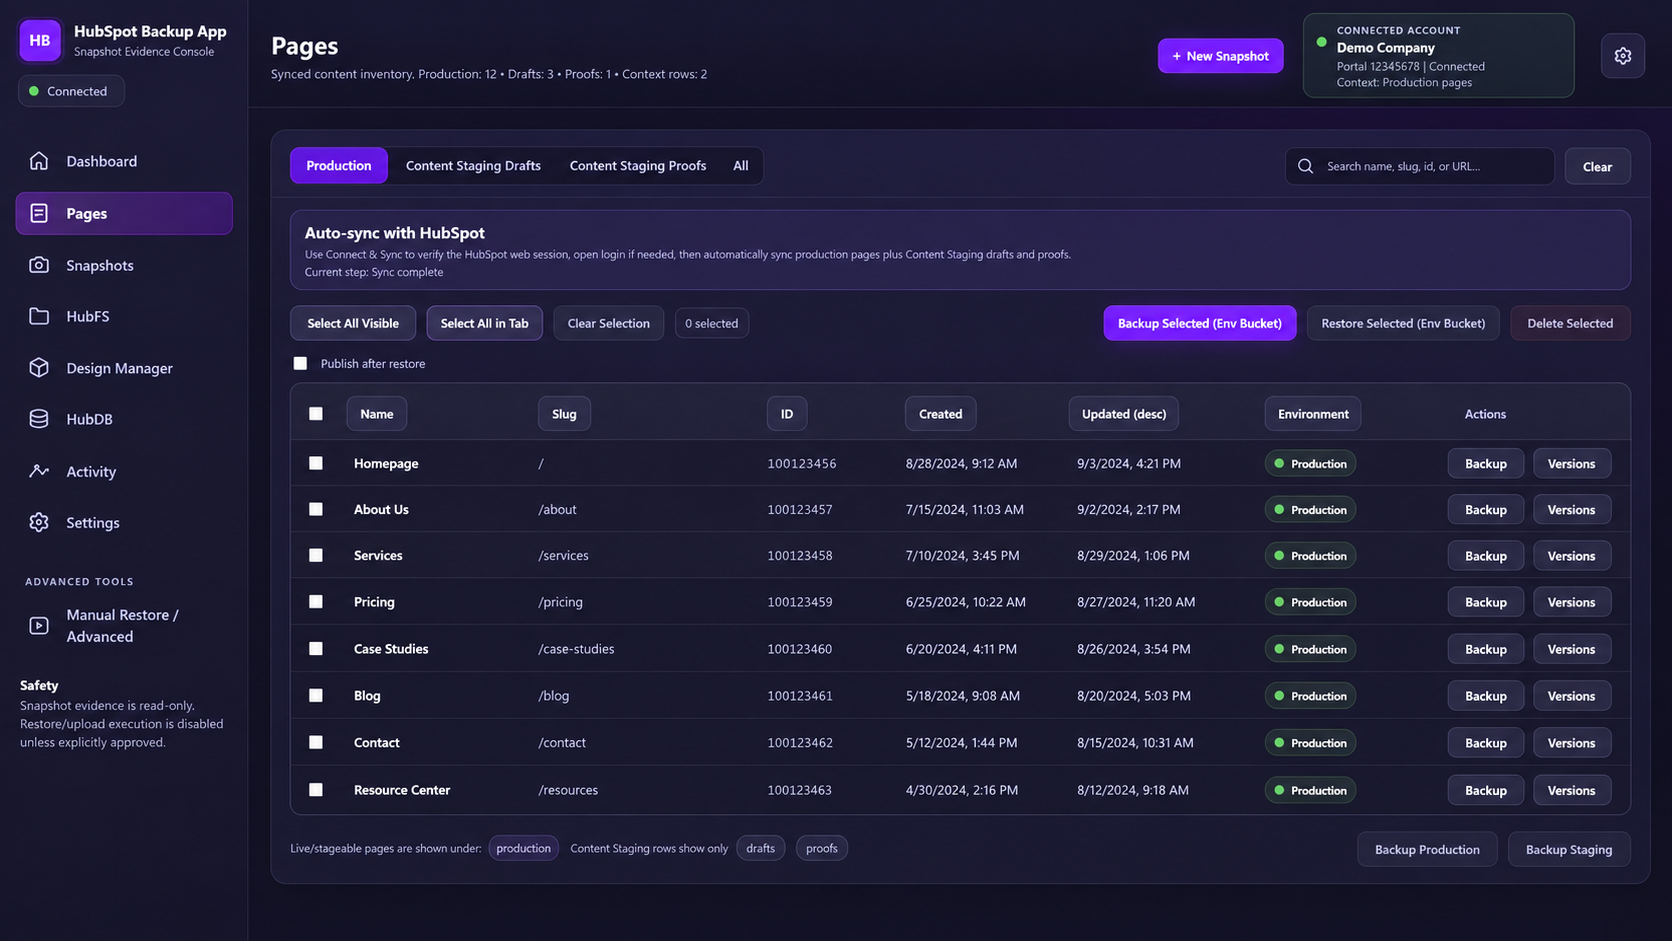This screenshot has height=941, width=1672.
Task: Sort by the Name column header
Action: click(x=376, y=414)
